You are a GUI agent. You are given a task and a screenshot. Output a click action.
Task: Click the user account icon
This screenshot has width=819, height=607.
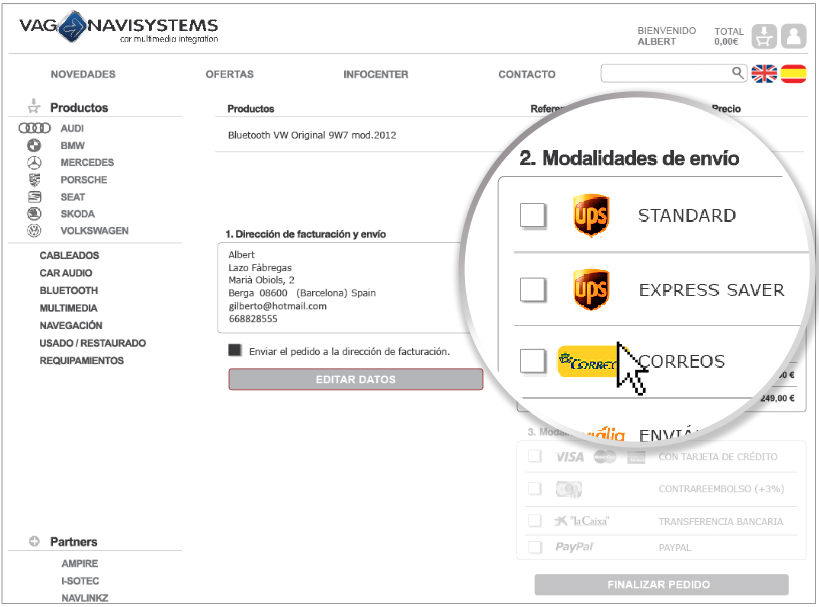tap(793, 36)
